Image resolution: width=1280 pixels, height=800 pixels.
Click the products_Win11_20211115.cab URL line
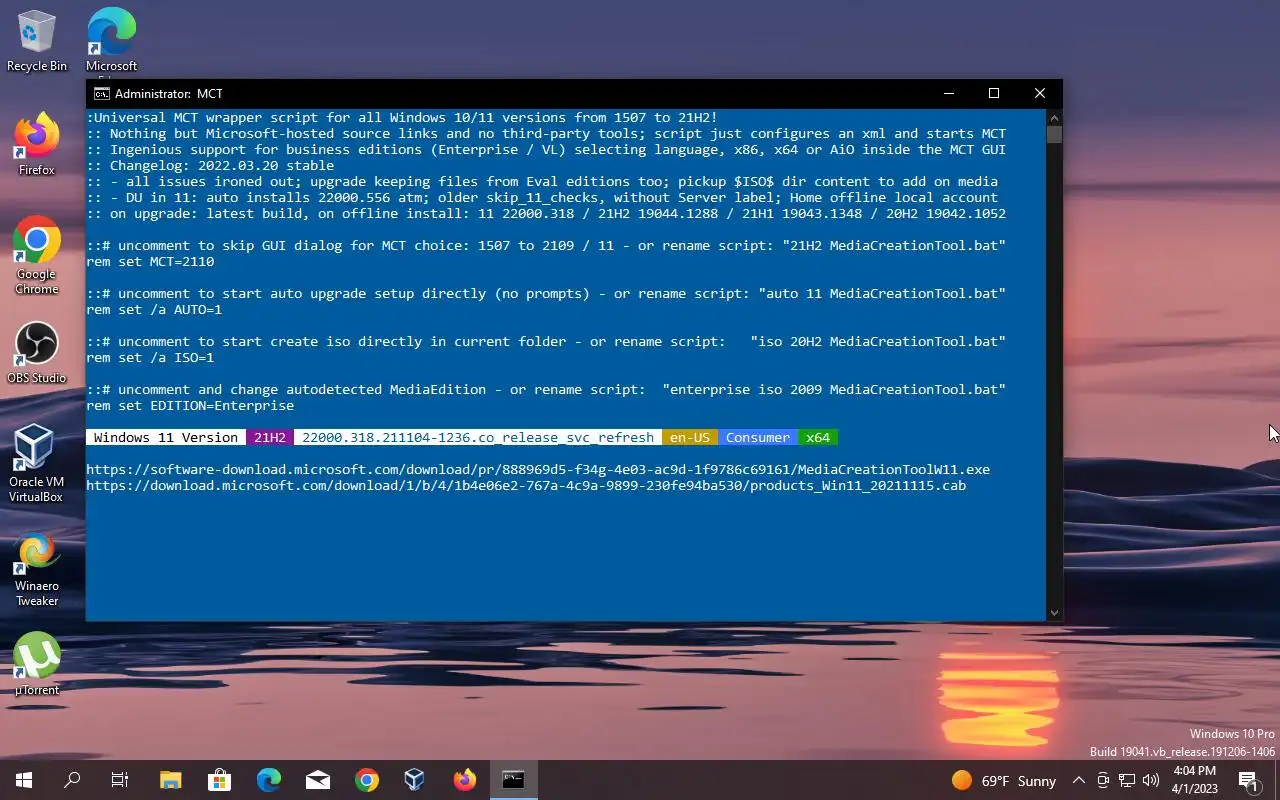[x=526, y=485]
